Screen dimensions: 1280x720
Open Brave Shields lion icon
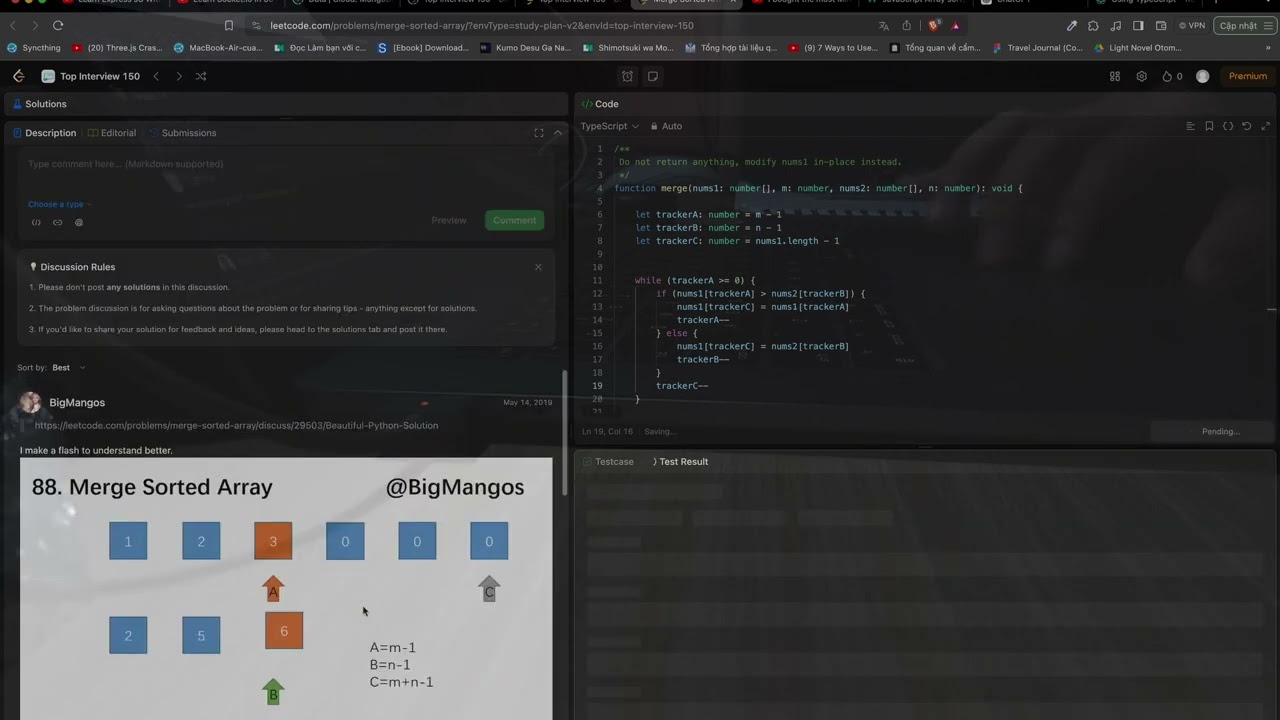click(934, 25)
